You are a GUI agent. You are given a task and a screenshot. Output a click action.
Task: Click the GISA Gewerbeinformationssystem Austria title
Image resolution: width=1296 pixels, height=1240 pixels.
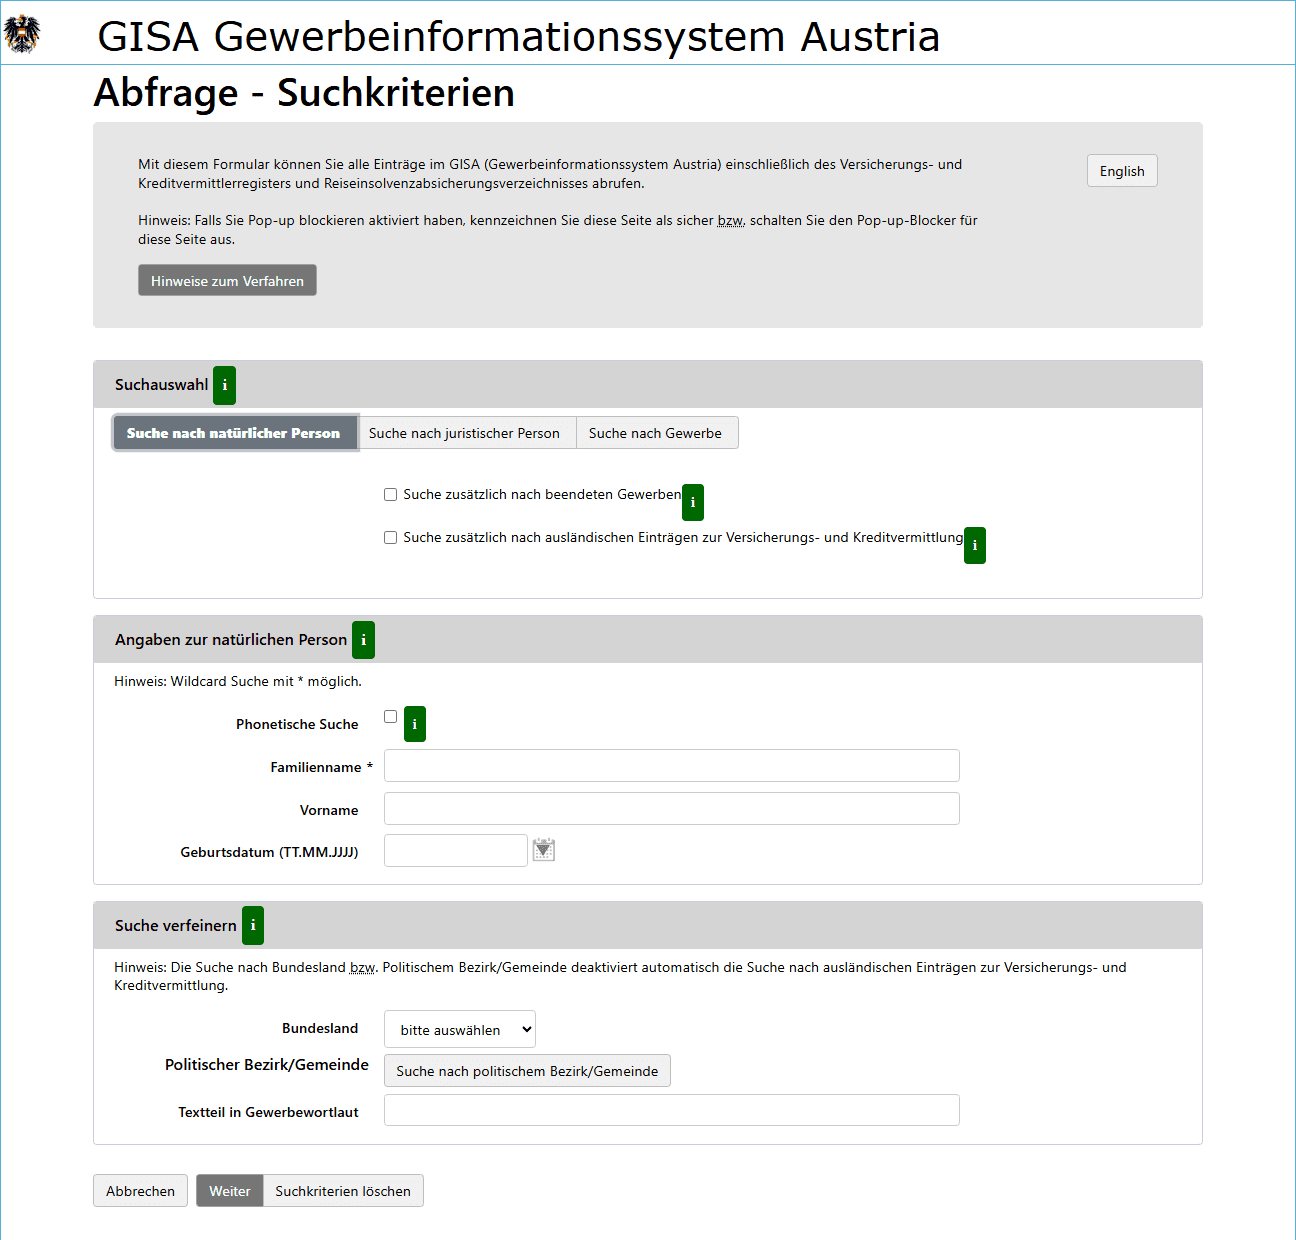coord(518,36)
